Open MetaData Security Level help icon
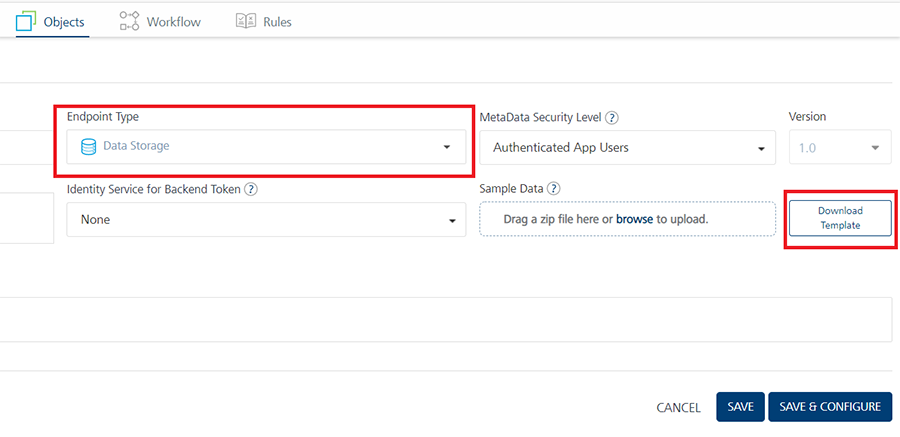The width and height of the screenshot is (900, 437). pyautogui.click(x=612, y=117)
